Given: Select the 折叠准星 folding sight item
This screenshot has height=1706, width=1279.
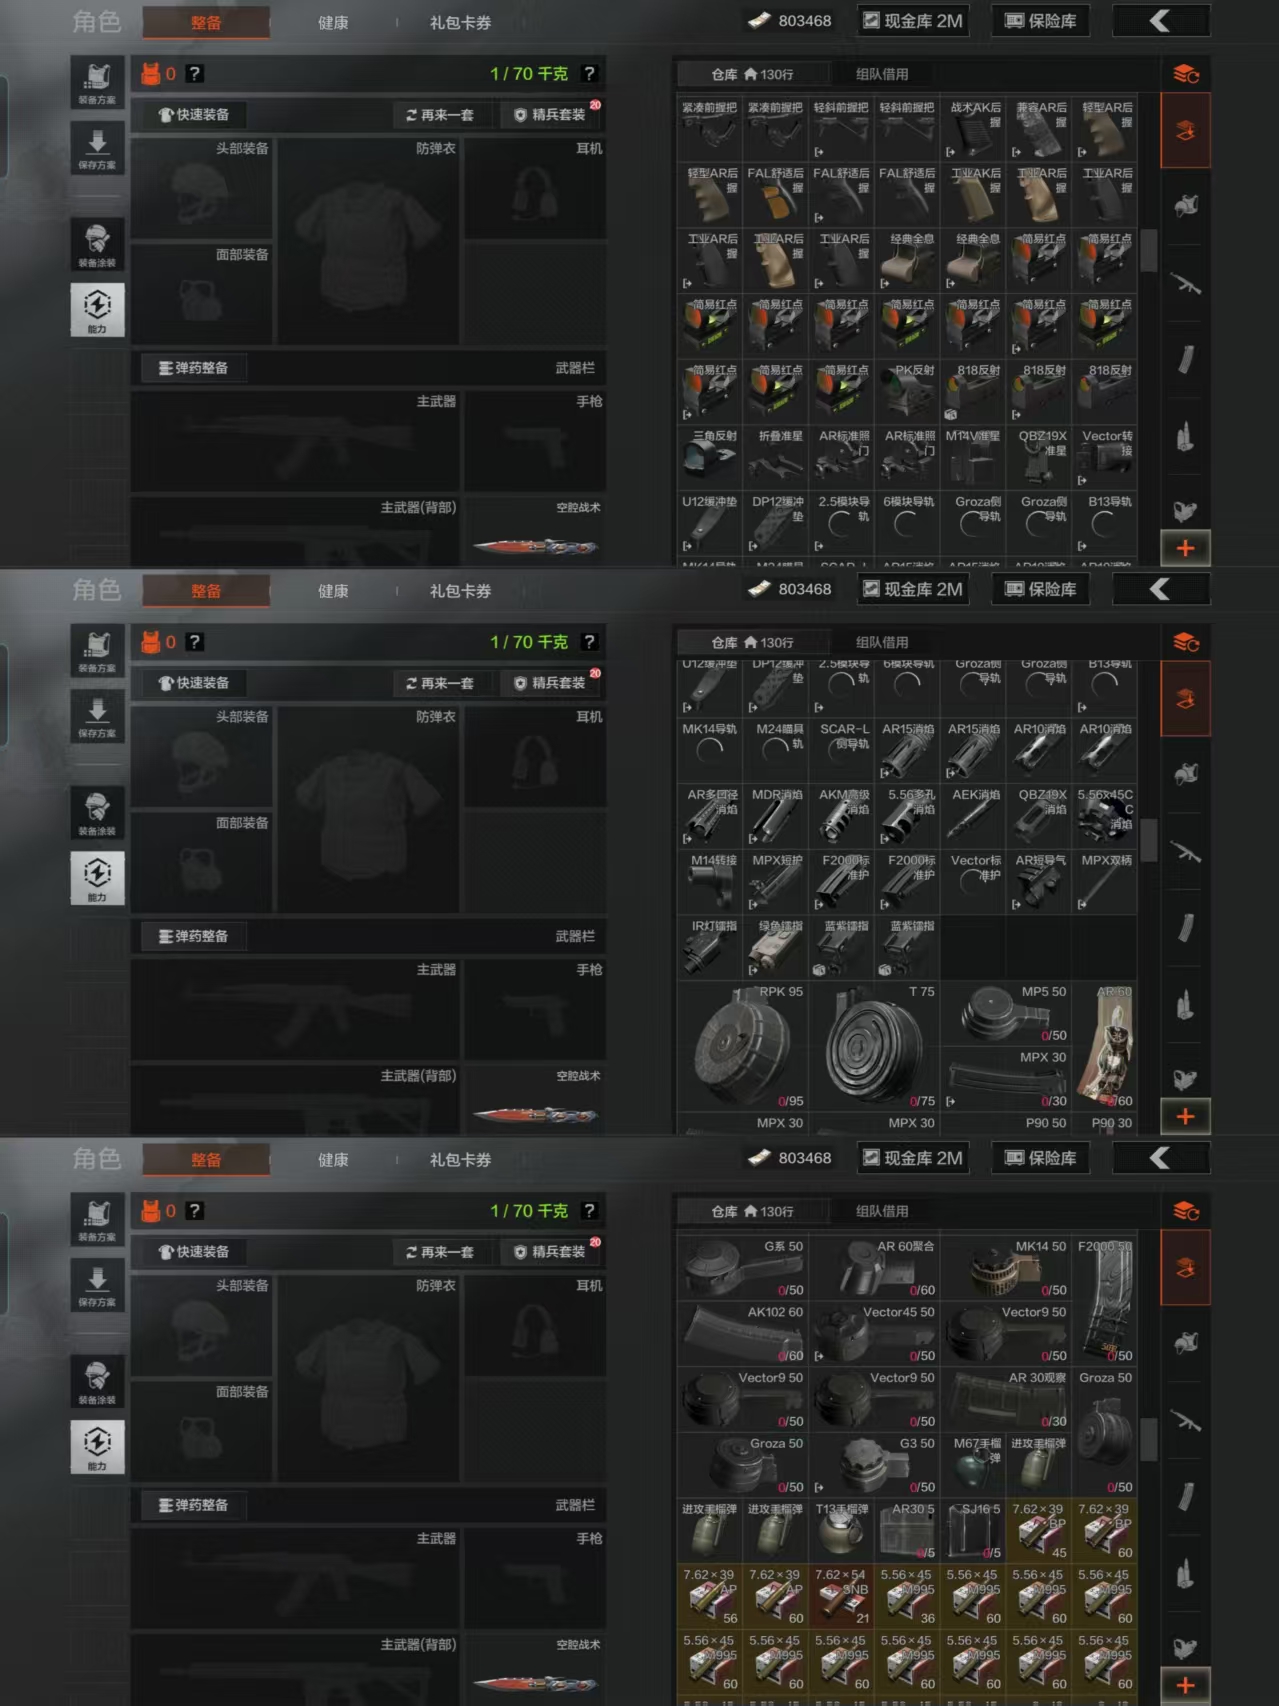Looking at the screenshot, I should pyautogui.click(x=776, y=458).
